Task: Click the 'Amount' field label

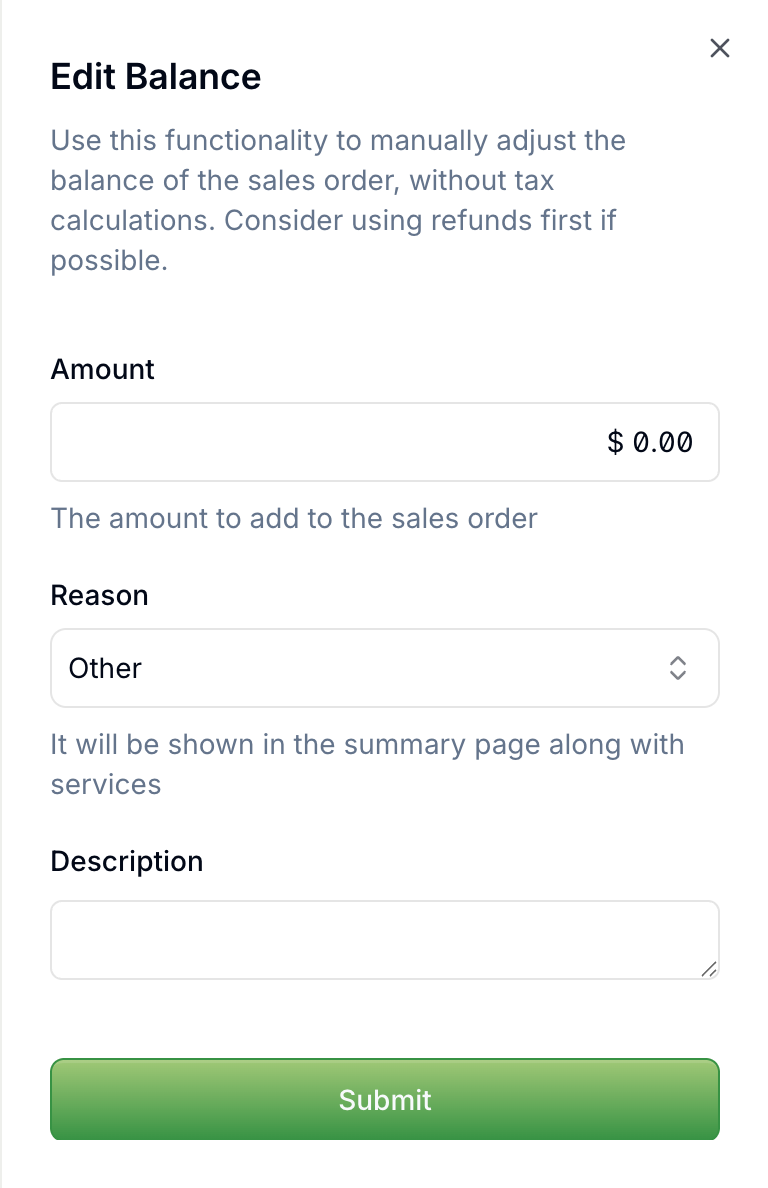Action: (102, 370)
